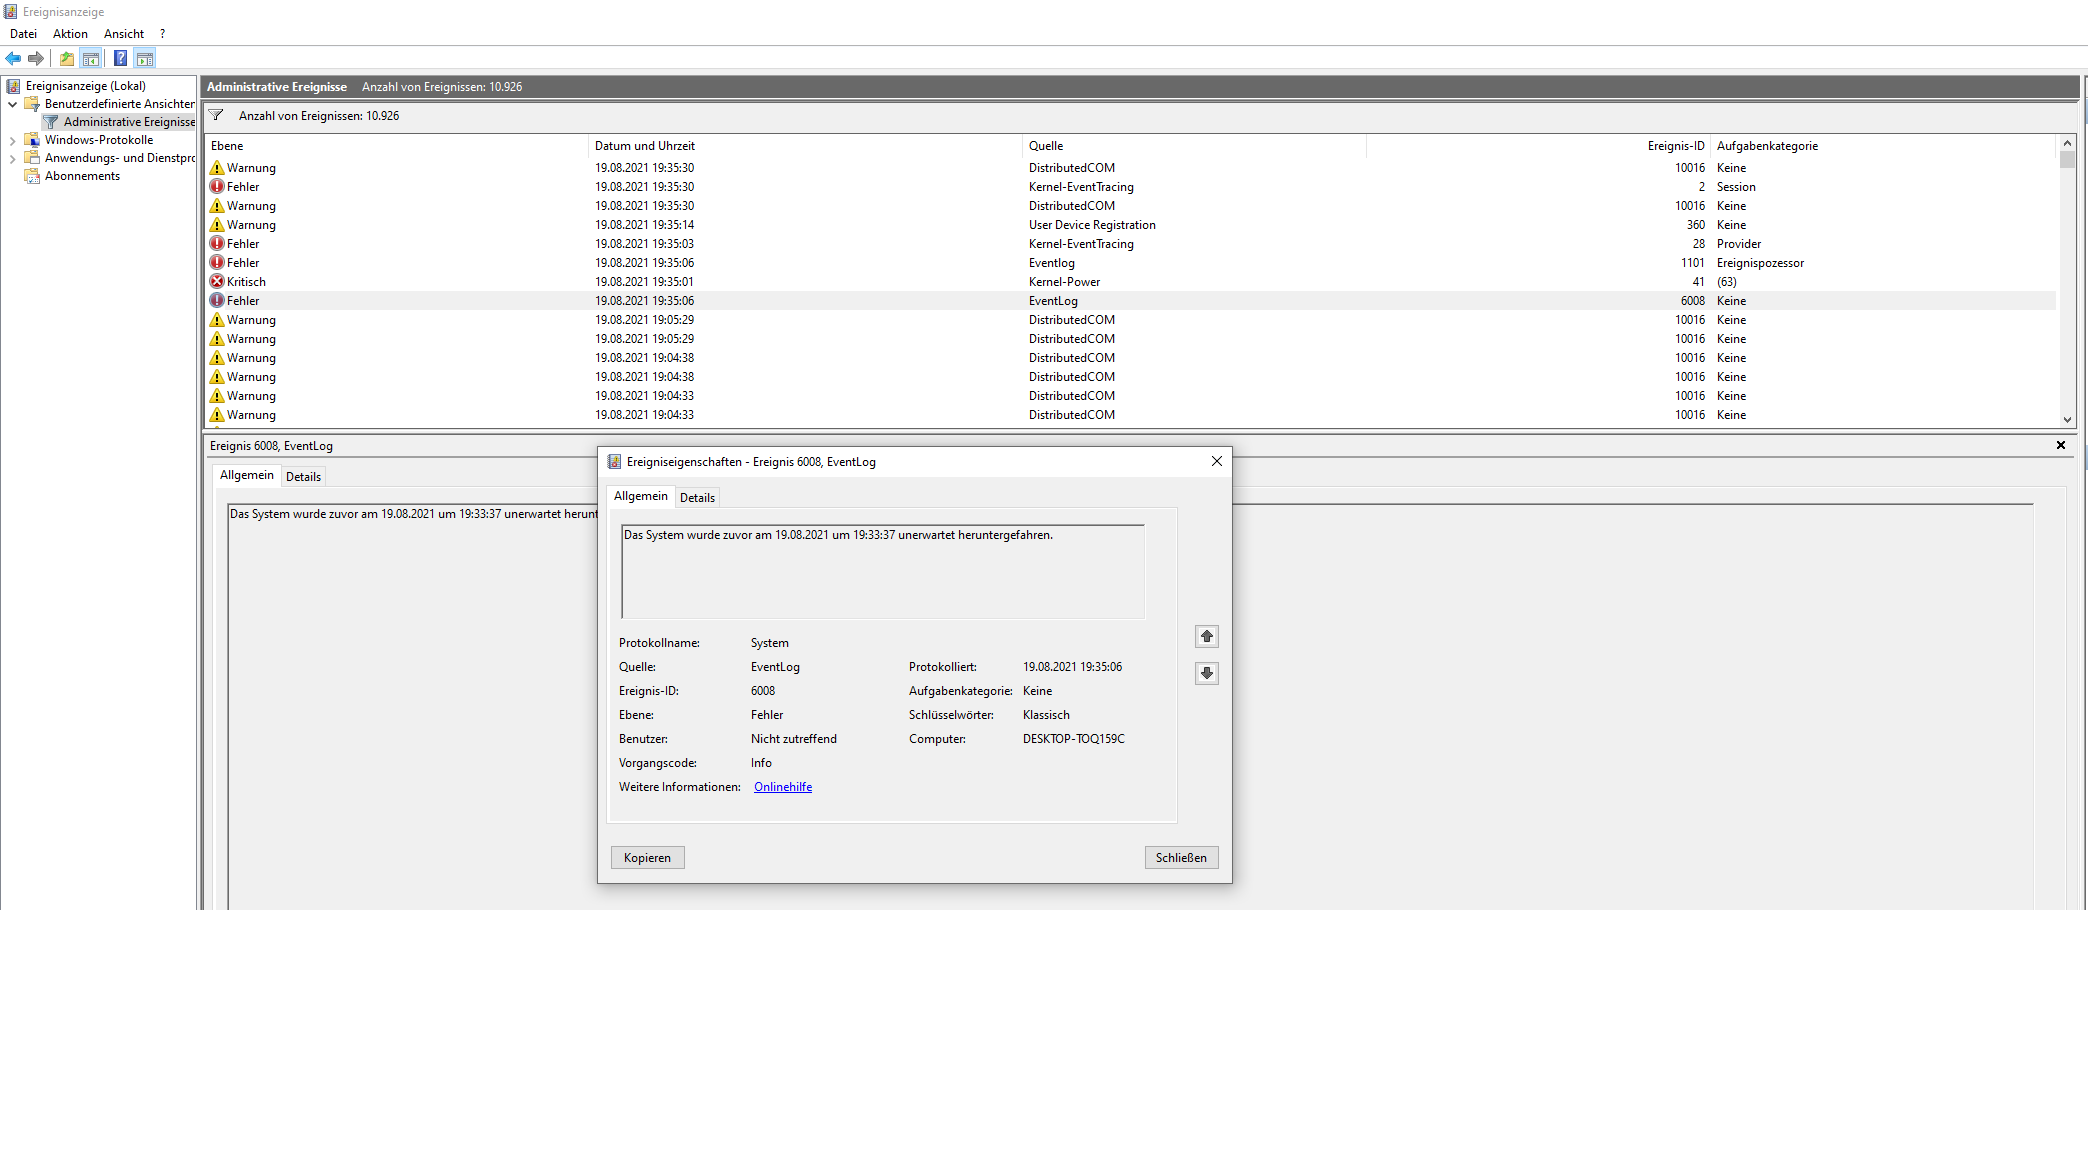Toggle the console tree pane icon

91,58
